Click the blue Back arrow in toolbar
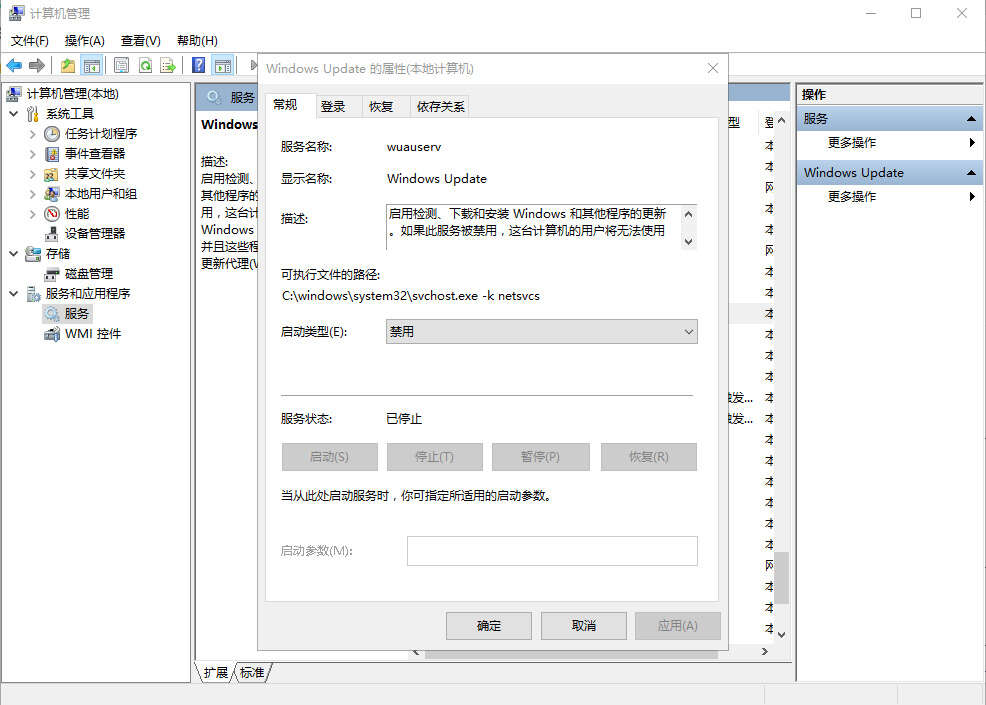This screenshot has width=986, height=705. (14, 65)
